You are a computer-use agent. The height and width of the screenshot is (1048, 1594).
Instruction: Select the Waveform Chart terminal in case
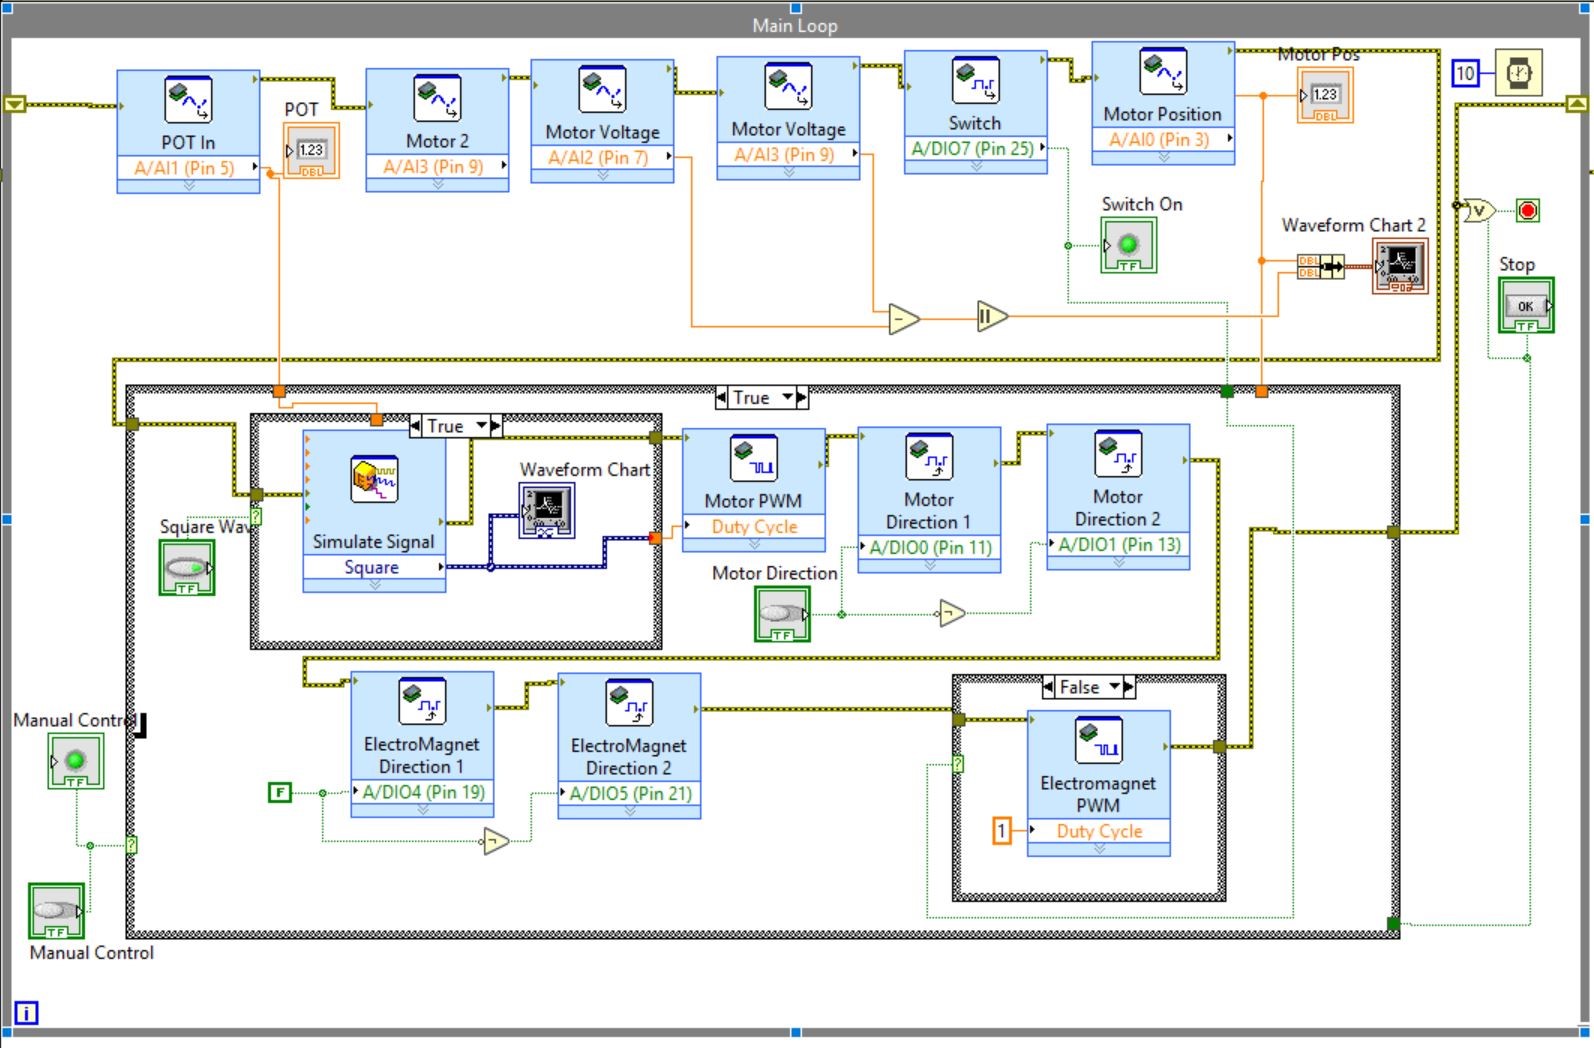(x=547, y=511)
